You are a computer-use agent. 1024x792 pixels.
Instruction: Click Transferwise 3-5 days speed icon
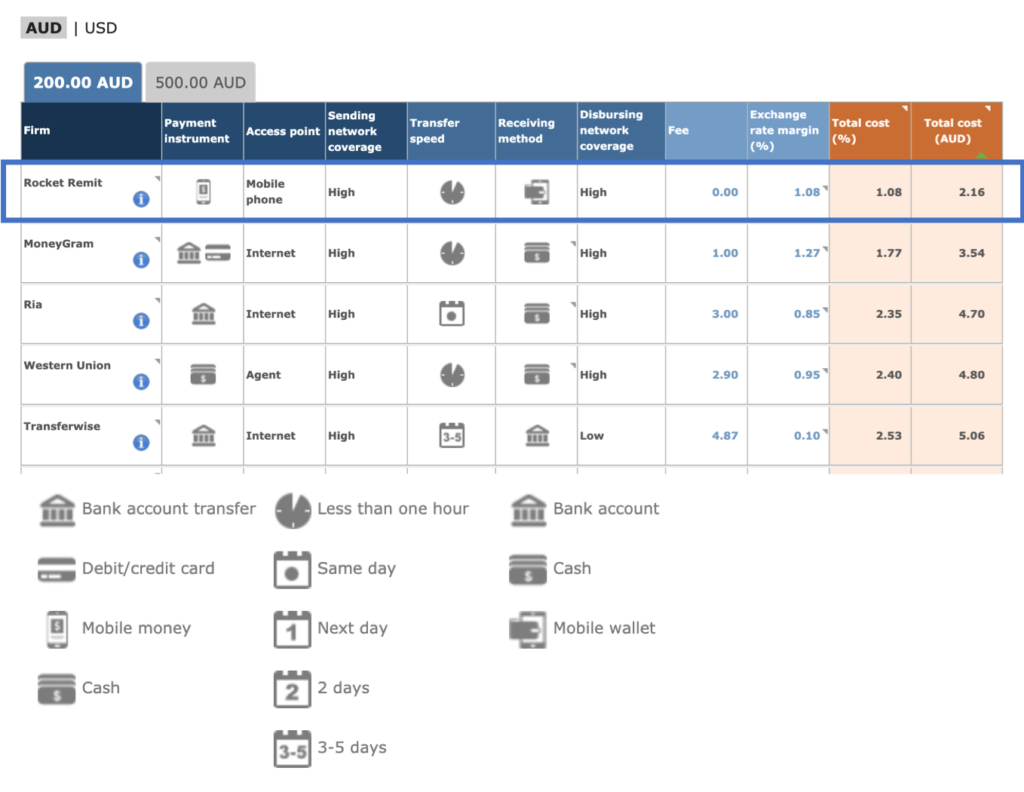452,435
